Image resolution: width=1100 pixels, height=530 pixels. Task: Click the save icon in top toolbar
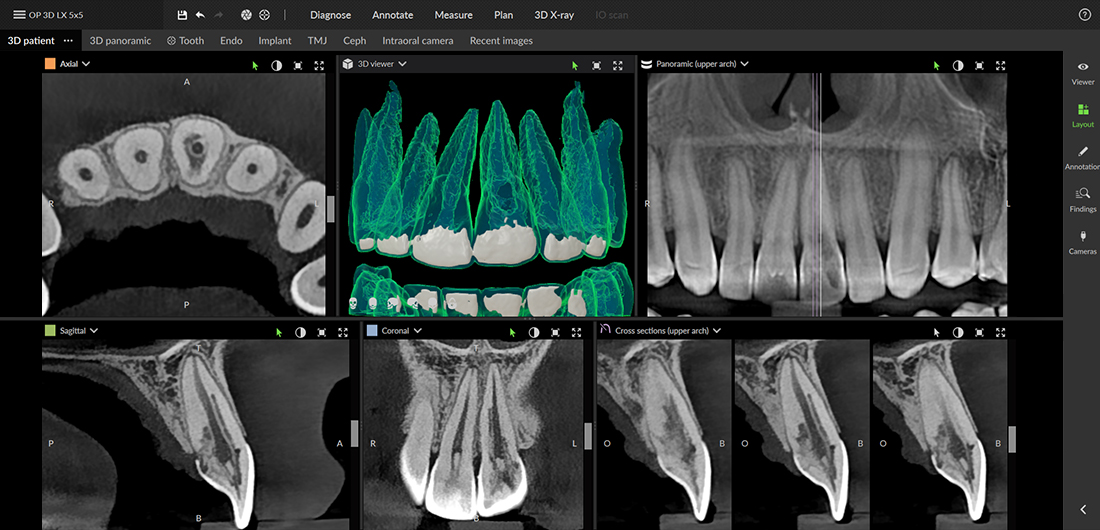(182, 15)
